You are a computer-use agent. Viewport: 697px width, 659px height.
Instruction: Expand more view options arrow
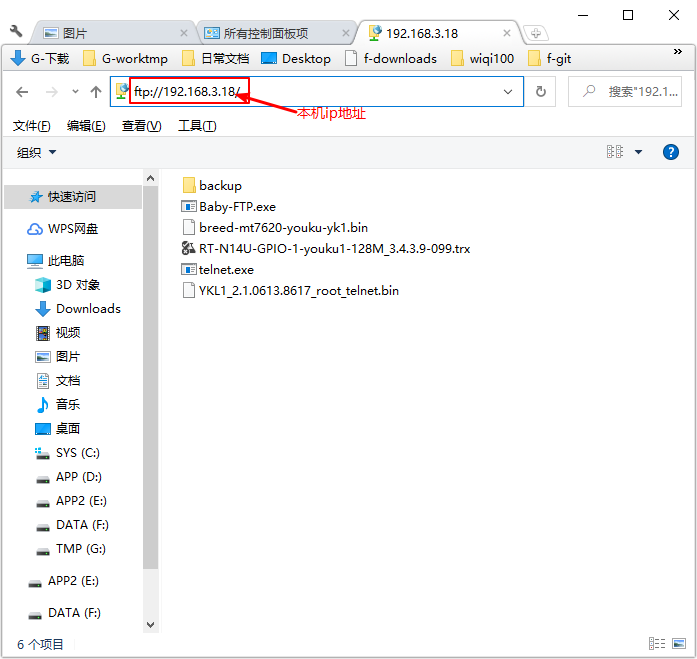pyautogui.click(x=638, y=152)
